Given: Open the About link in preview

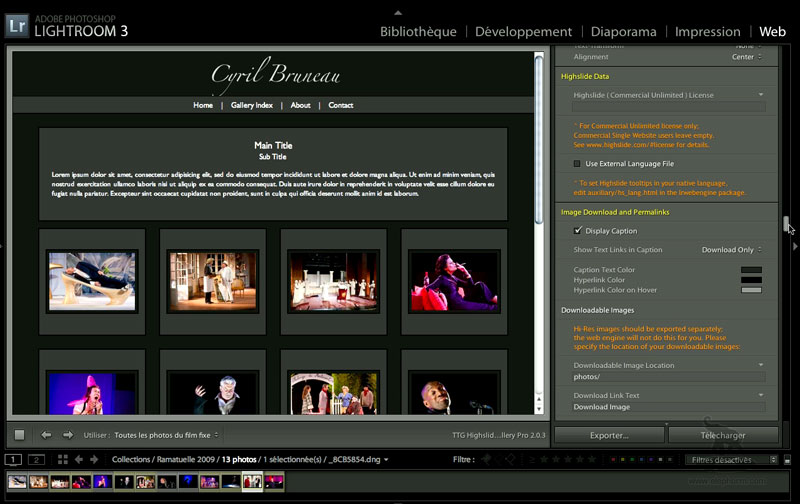Looking at the screenshot, I should point(301,105).
